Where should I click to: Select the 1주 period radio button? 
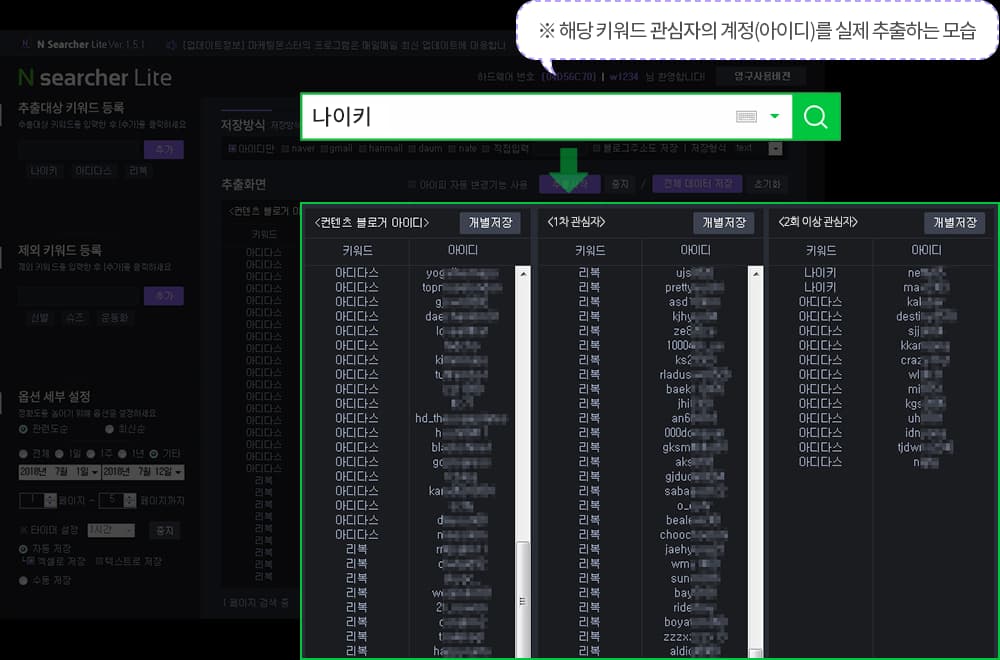coord(91,454)
